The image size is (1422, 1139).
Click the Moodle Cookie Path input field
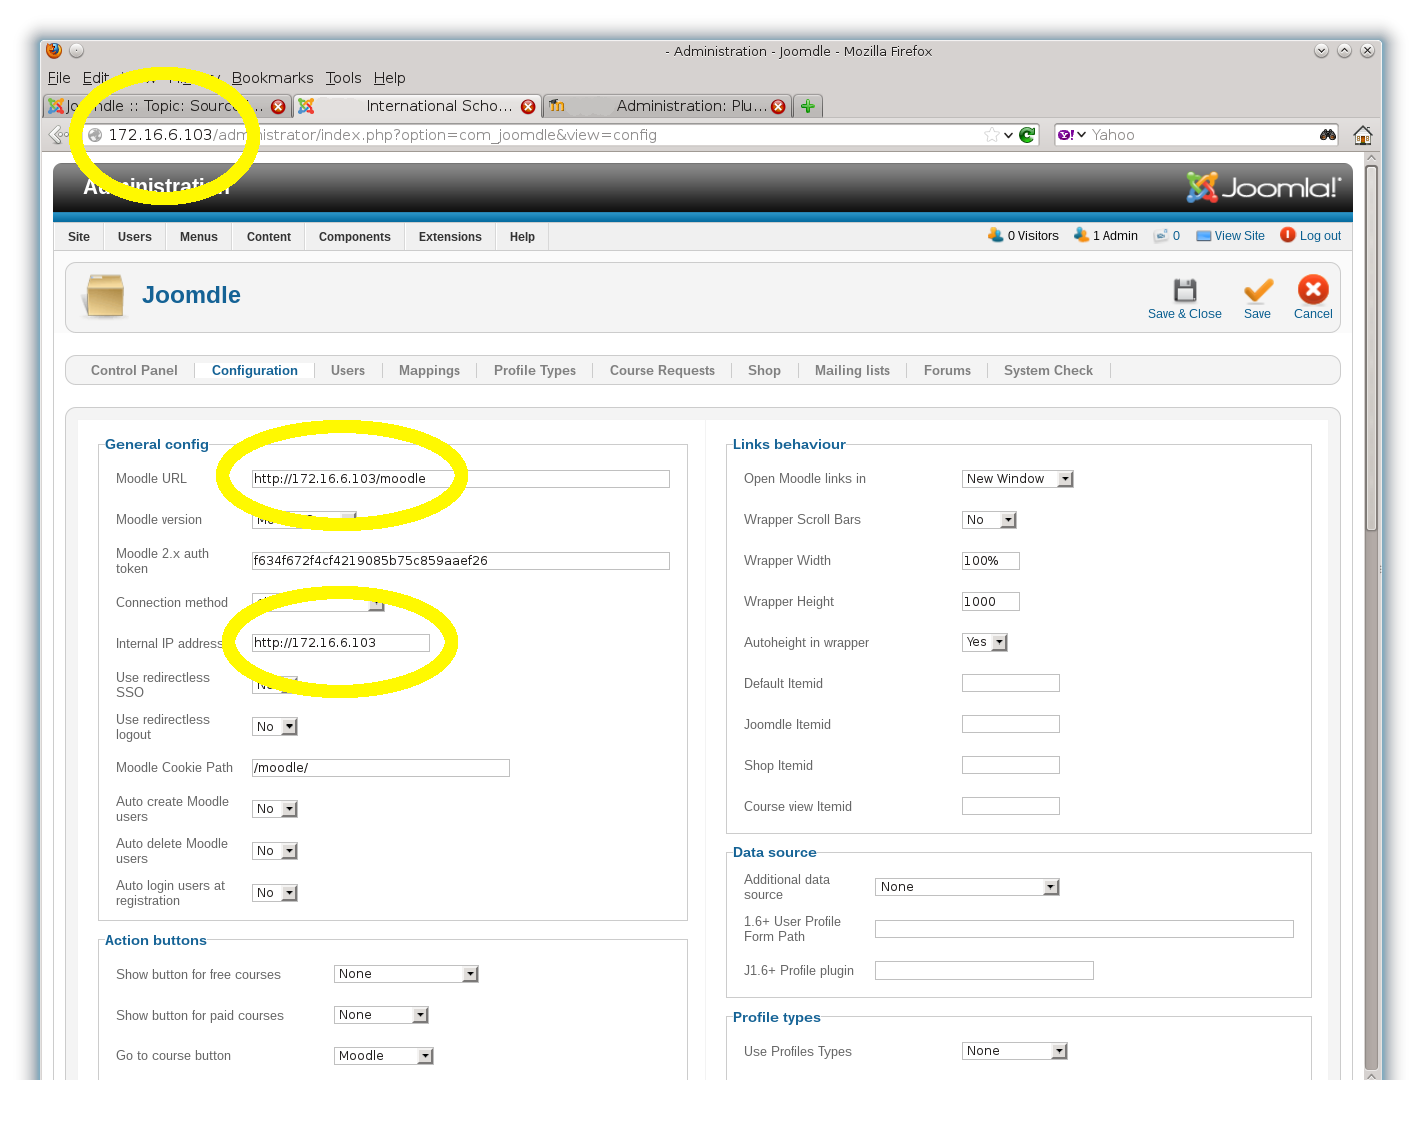point(380,768)
